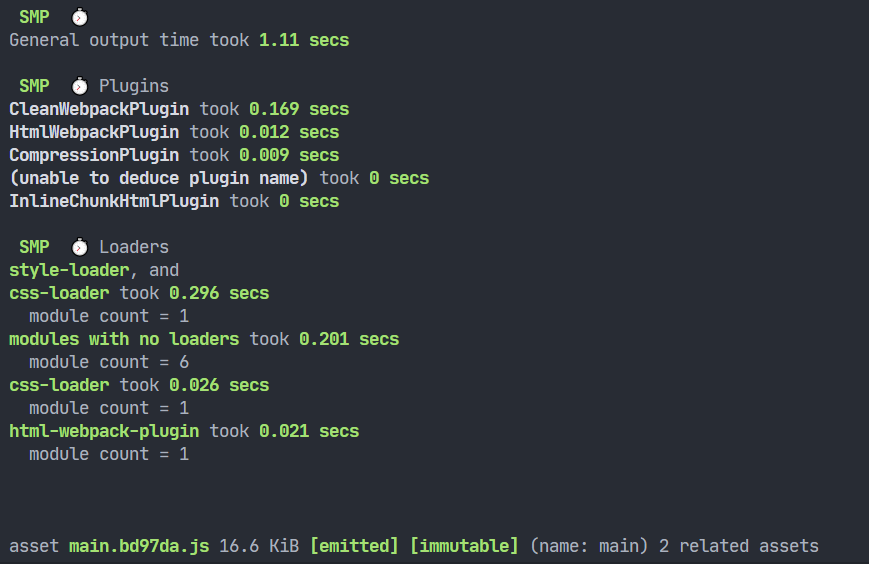Click the HtmlWebpackPlugin entry
This screenshot has width=869, height=564.
94,132
